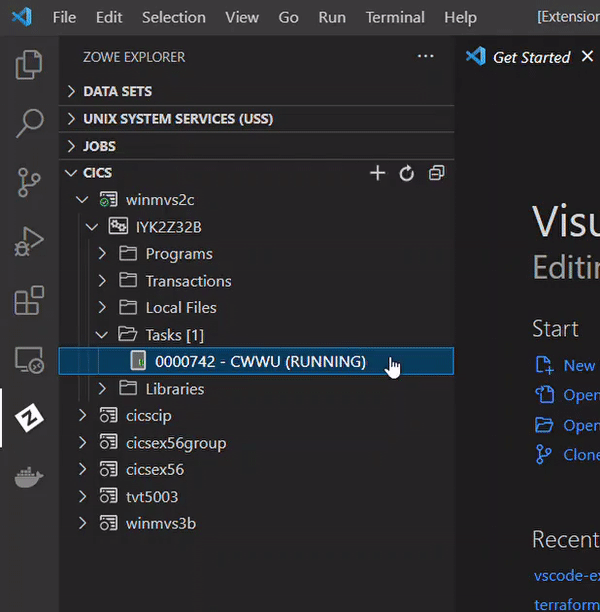
Task: Open the File menu
Action: (64, 18)
